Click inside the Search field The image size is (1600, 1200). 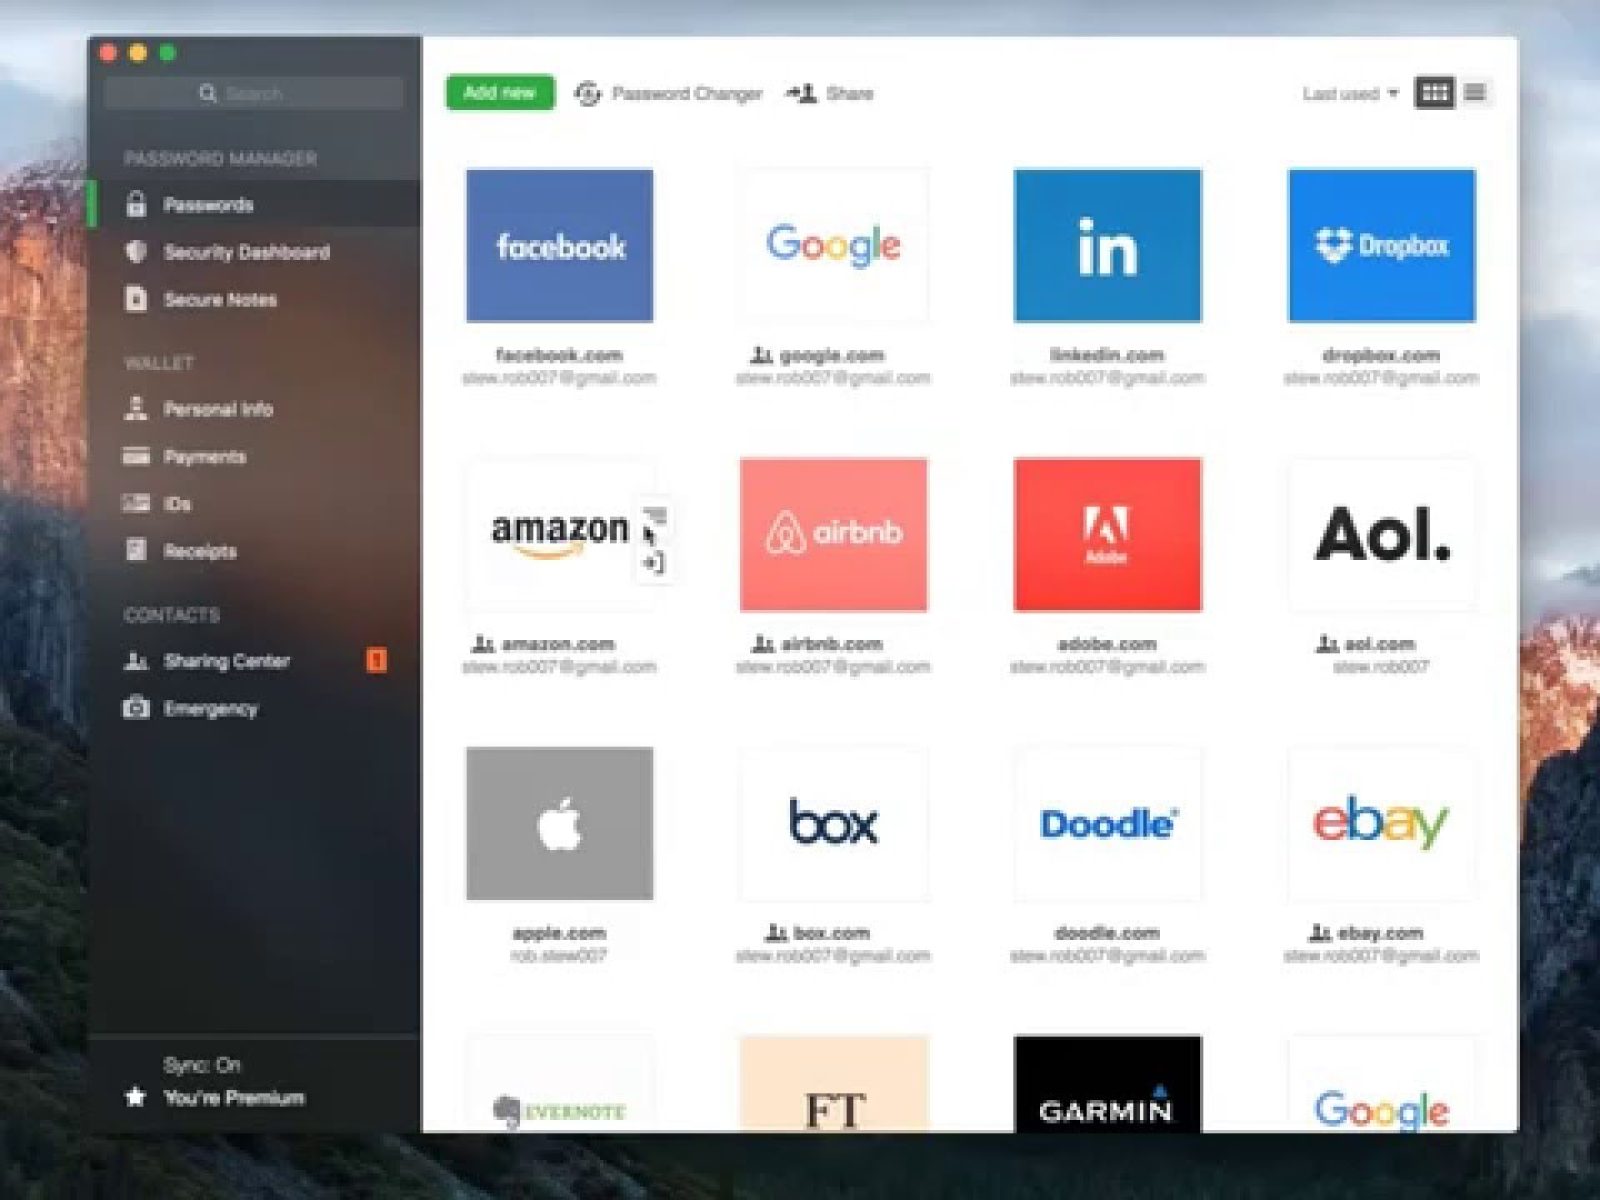point(254,93)
